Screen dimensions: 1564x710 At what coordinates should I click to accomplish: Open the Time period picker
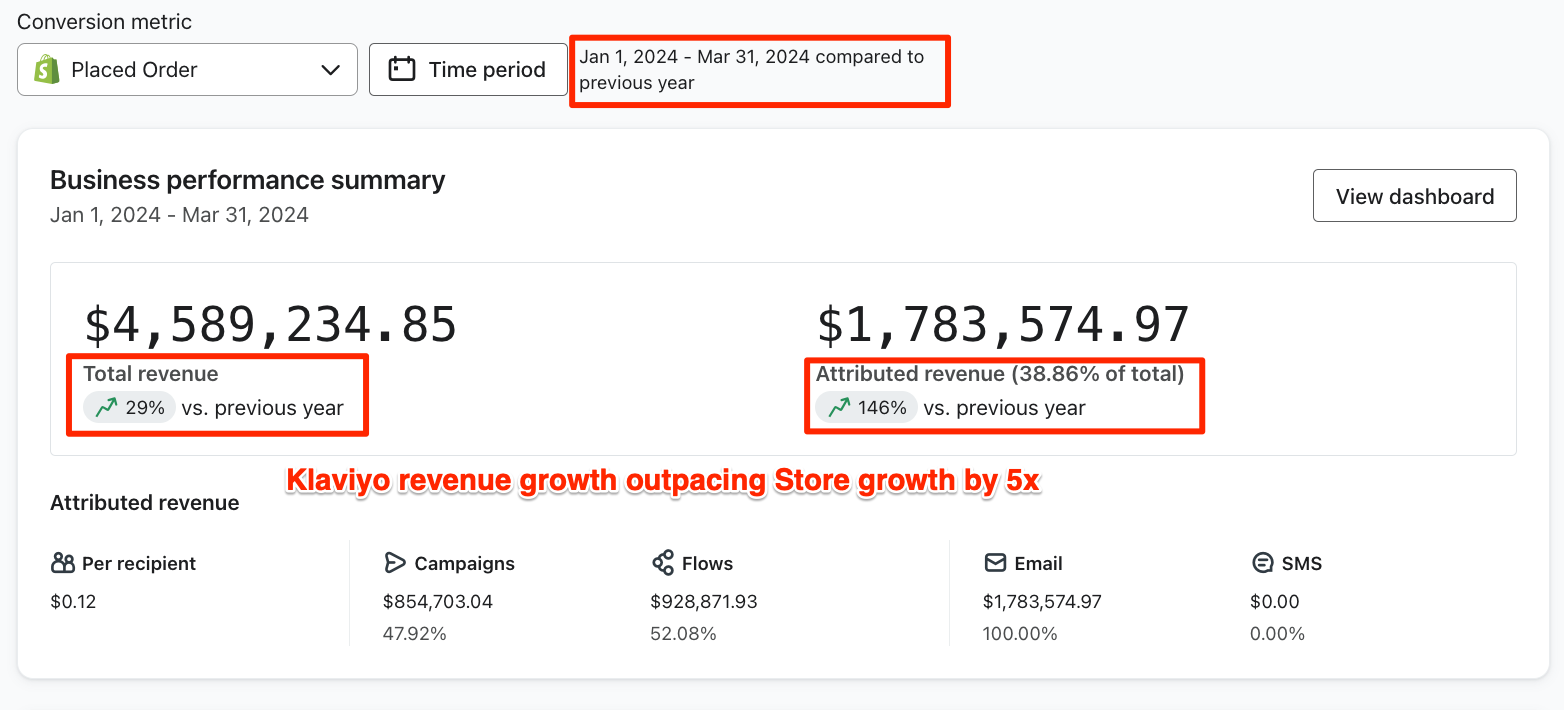[x=468, y=69]
